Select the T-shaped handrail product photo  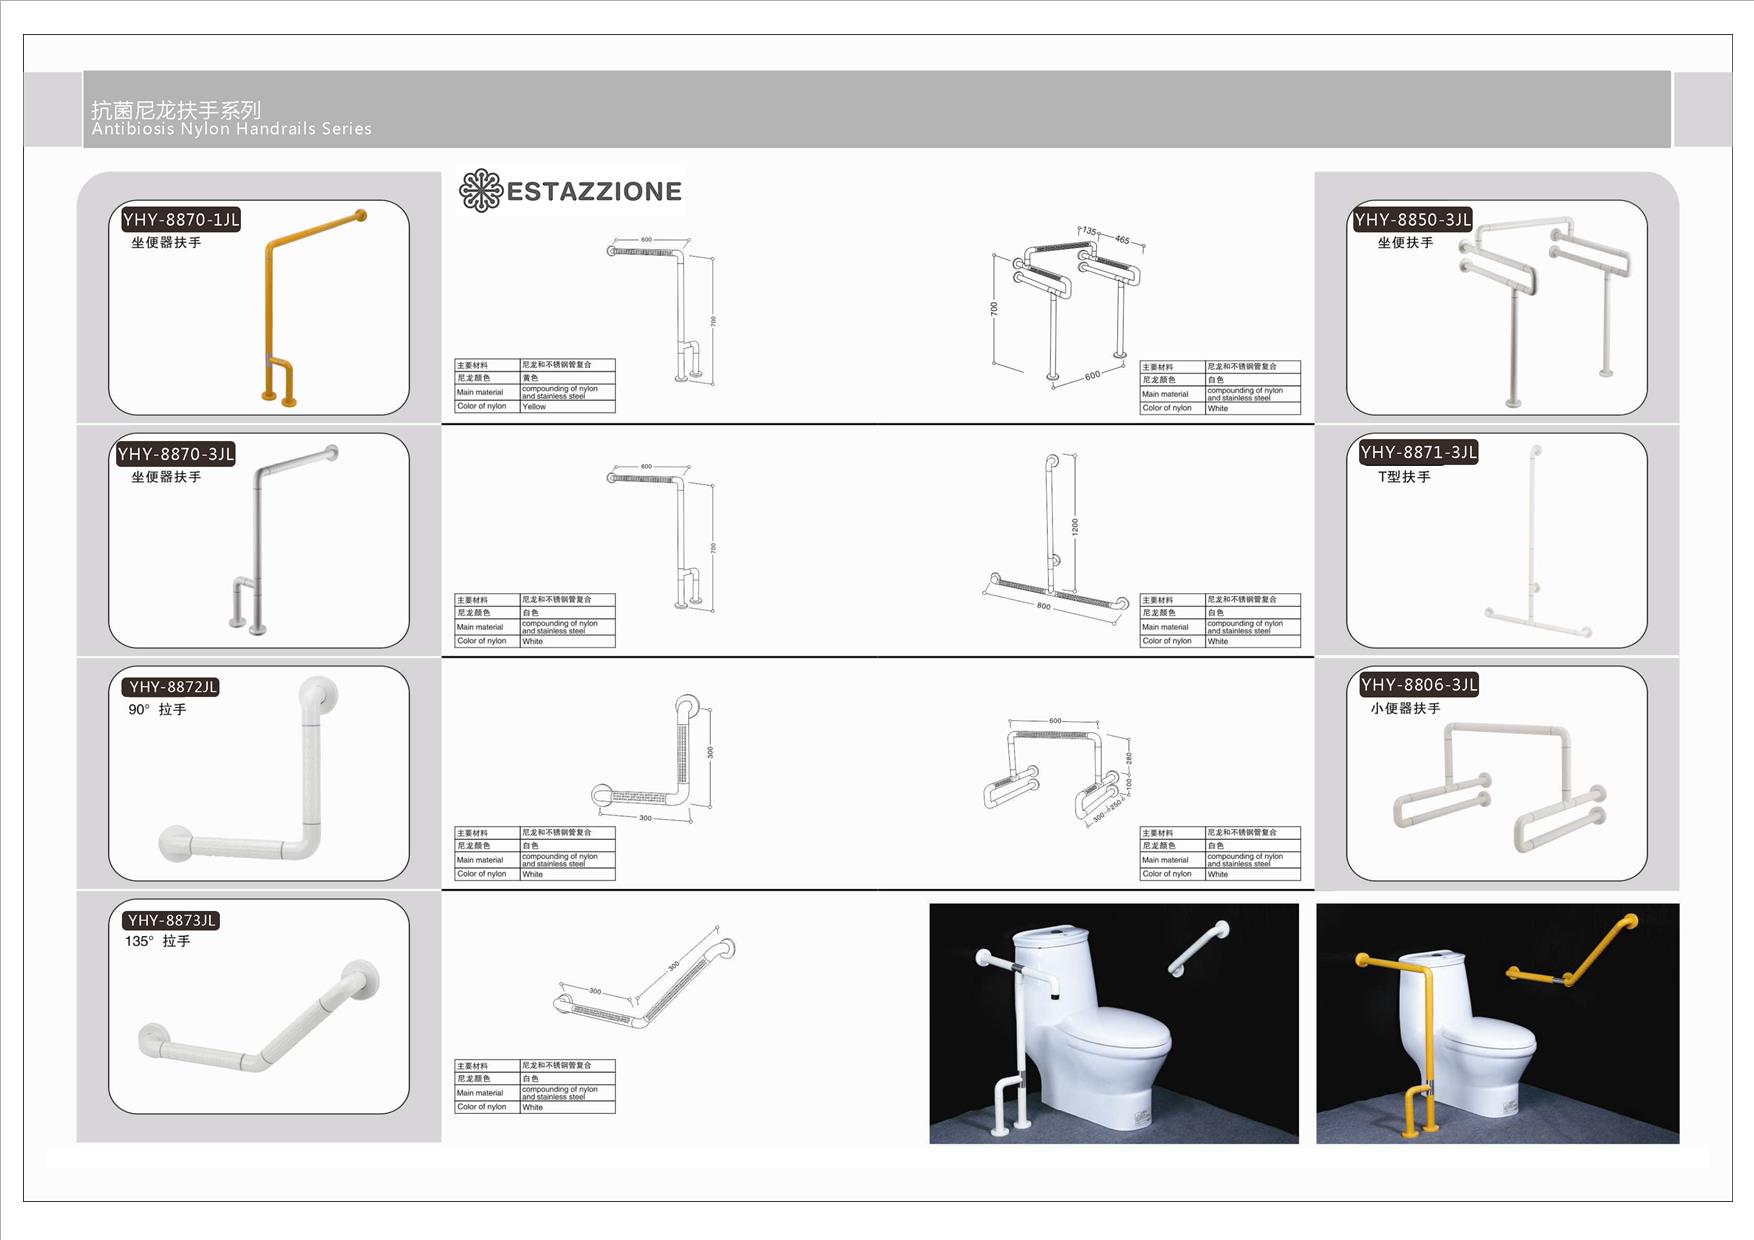pos(1535,545)
